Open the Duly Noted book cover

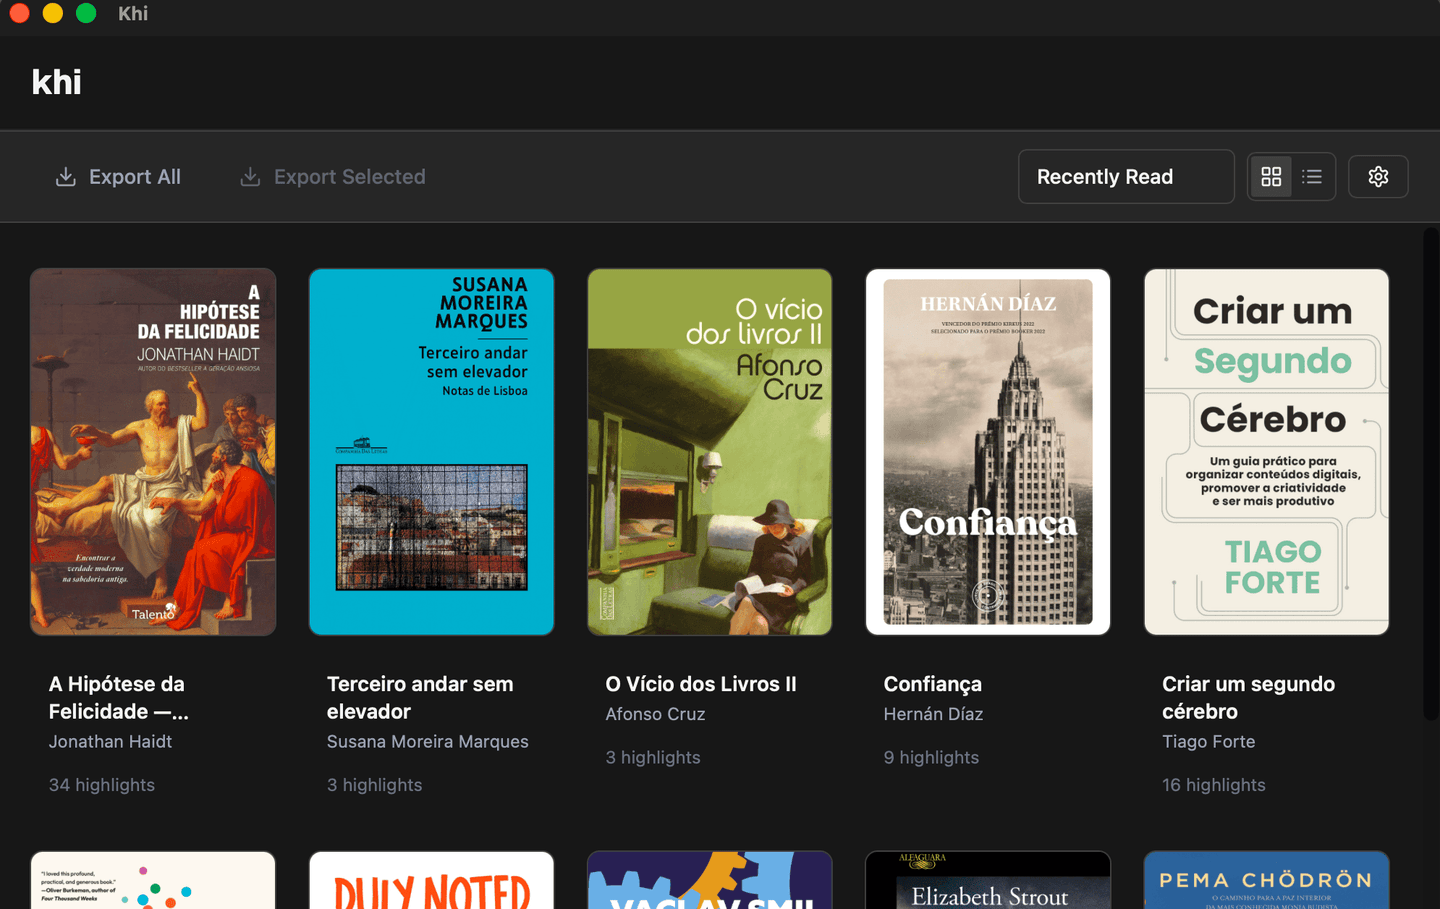coord(431,880)
